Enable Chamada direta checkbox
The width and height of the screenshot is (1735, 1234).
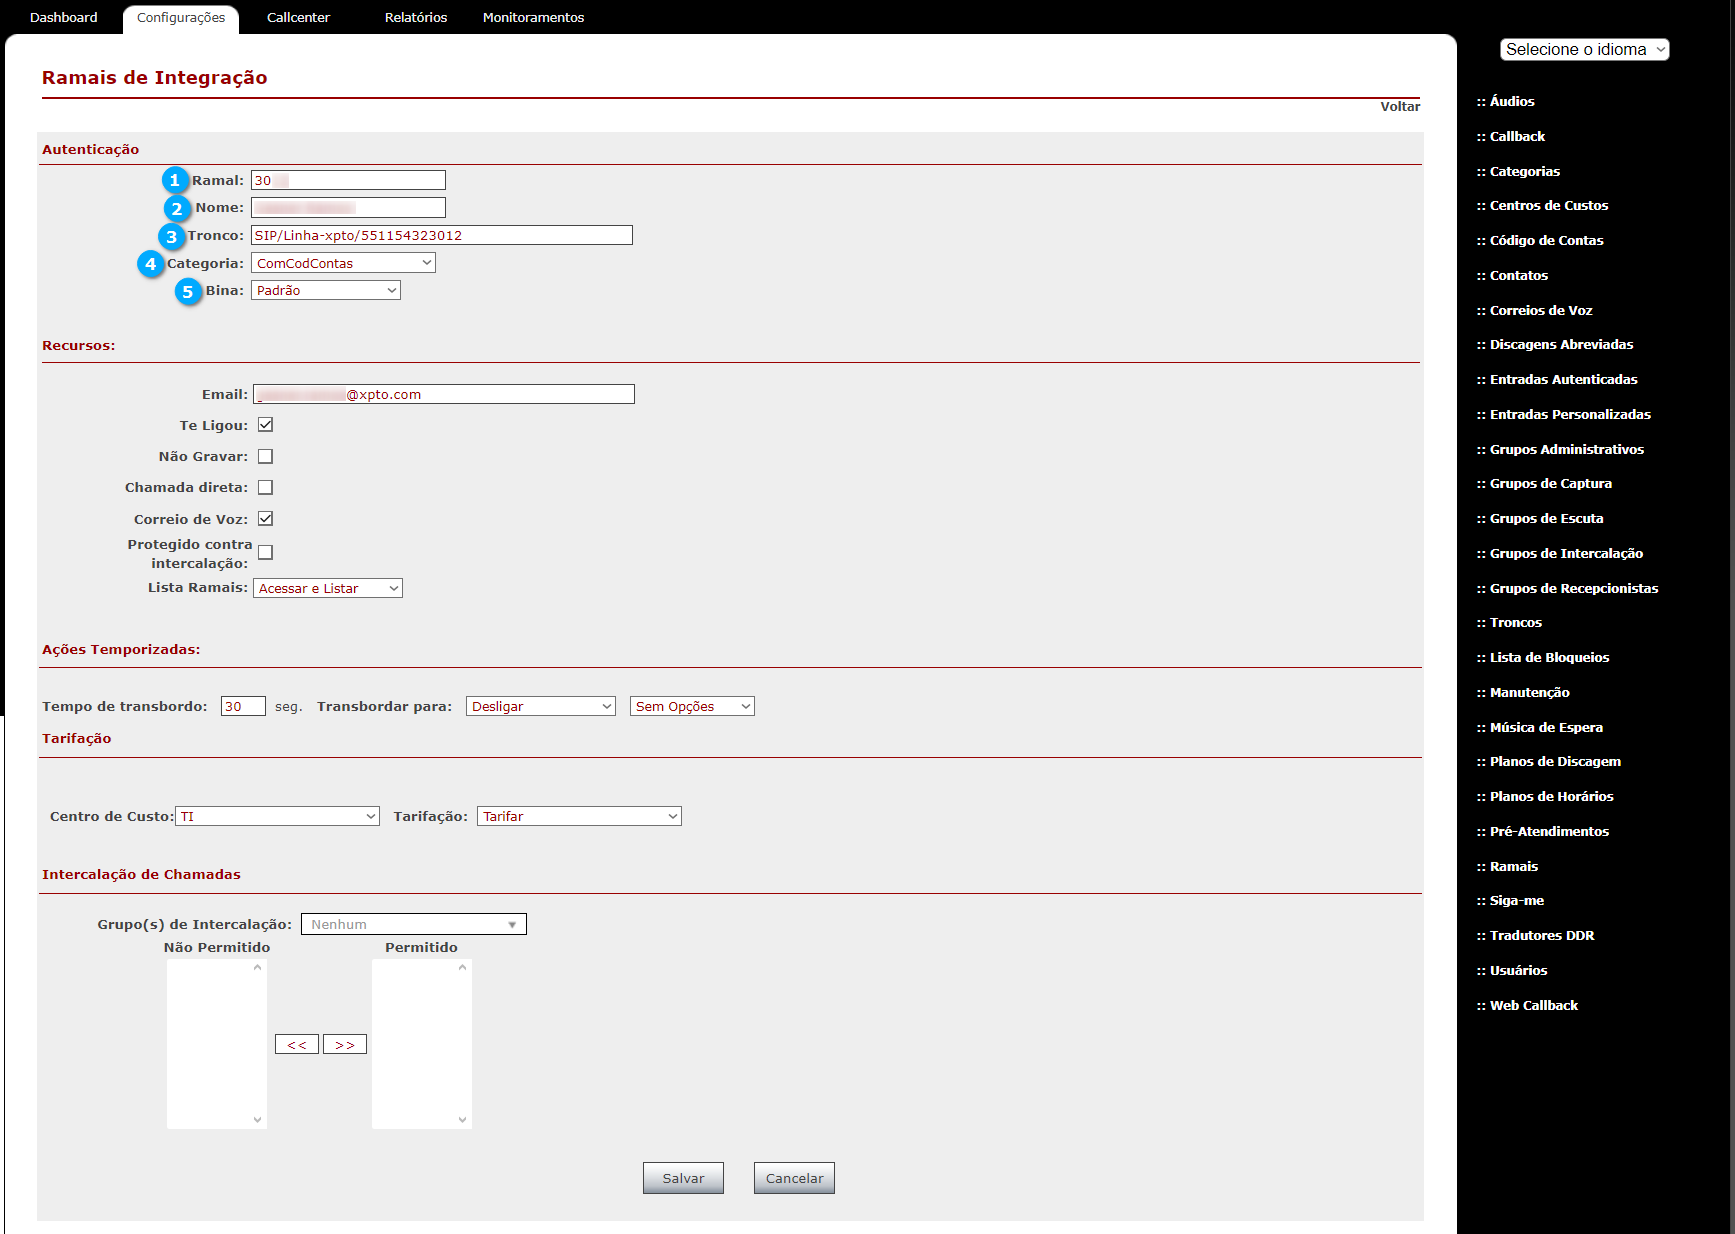click(x=265, y=487)
